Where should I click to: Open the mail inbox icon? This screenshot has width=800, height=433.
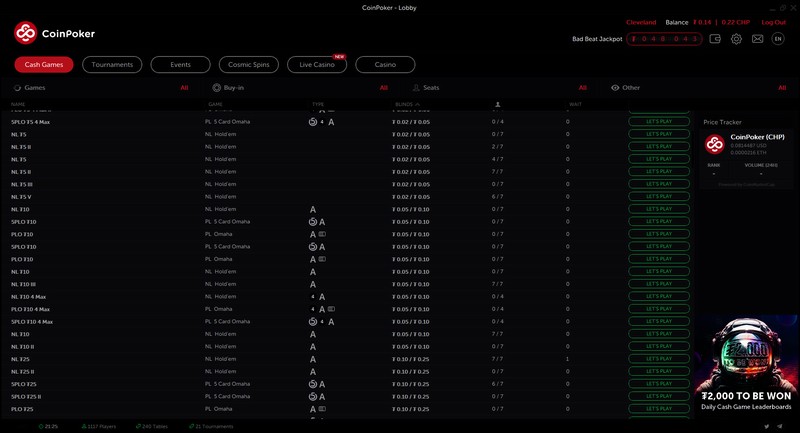point(758,39)
